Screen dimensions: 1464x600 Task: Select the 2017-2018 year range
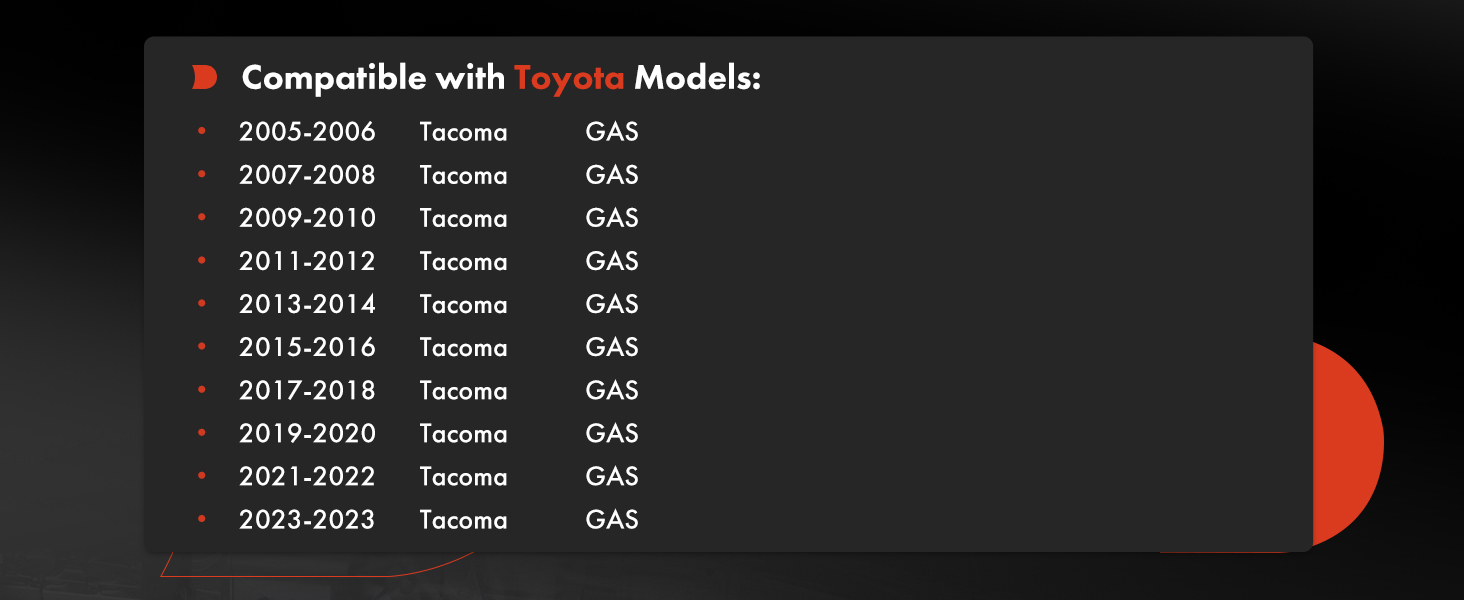pos(307,390)
